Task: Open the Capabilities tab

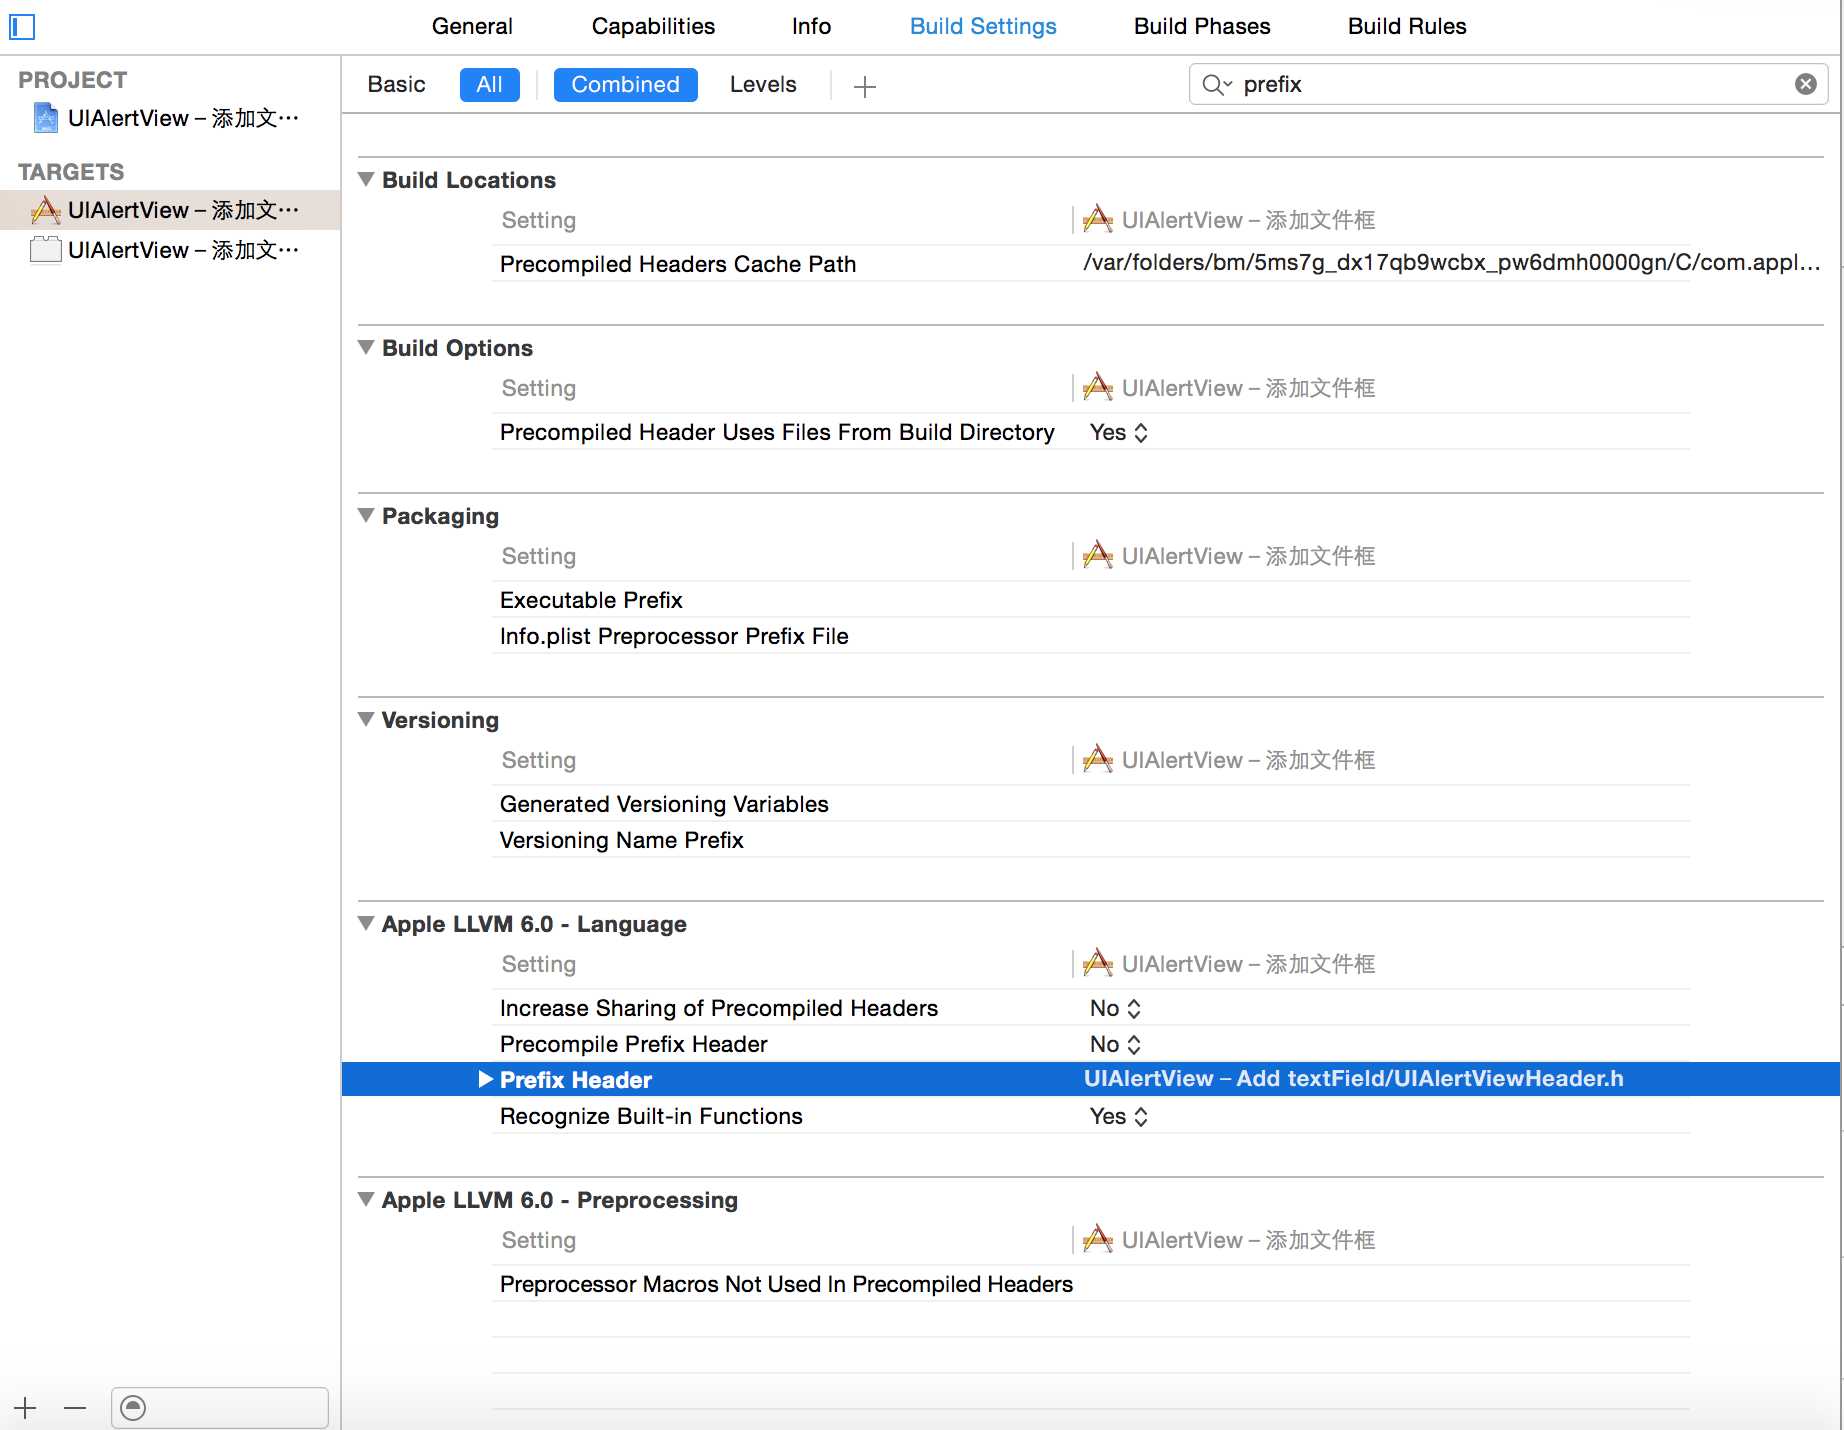Action: tap(653, 27)
